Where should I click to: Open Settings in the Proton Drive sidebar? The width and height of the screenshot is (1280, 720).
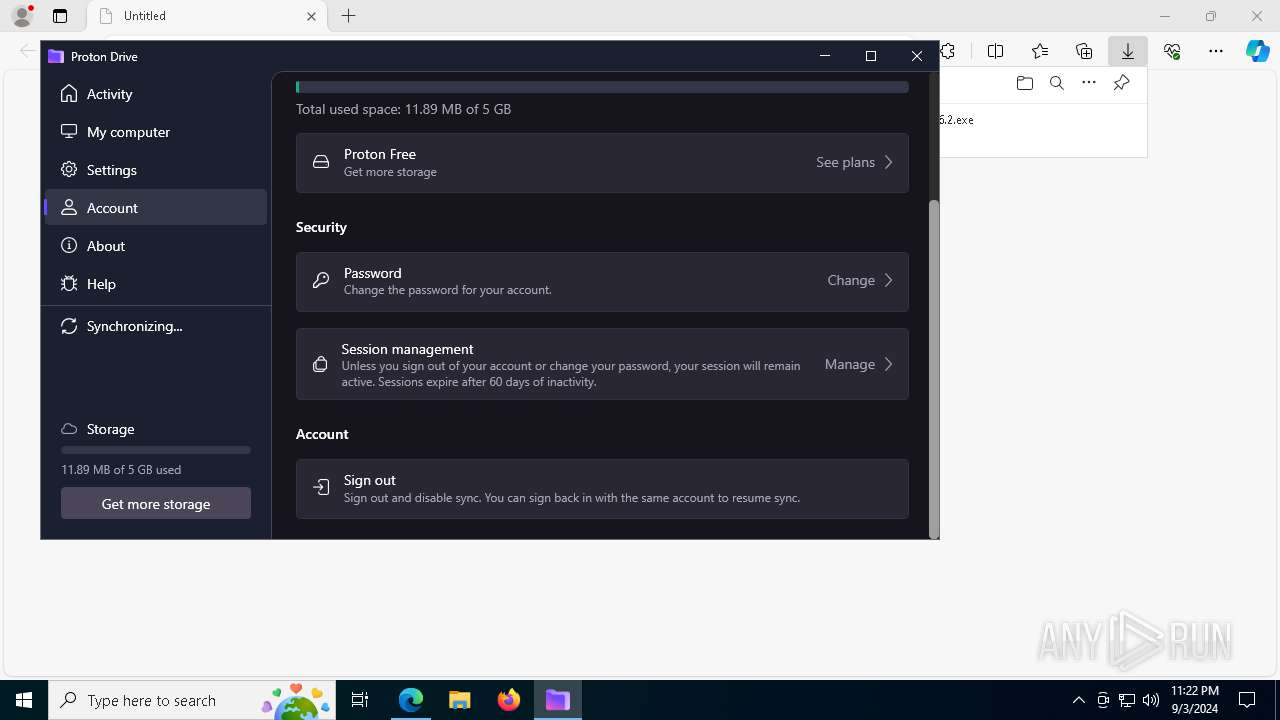click(x=156, y=170)
